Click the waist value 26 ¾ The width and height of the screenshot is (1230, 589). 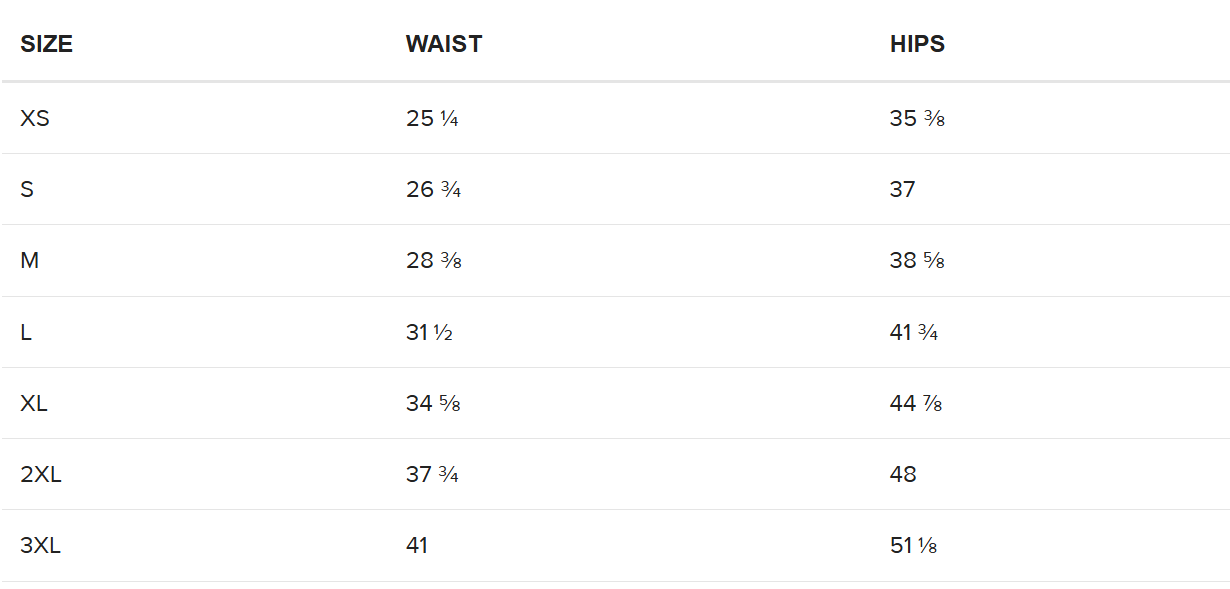[433, 189]
